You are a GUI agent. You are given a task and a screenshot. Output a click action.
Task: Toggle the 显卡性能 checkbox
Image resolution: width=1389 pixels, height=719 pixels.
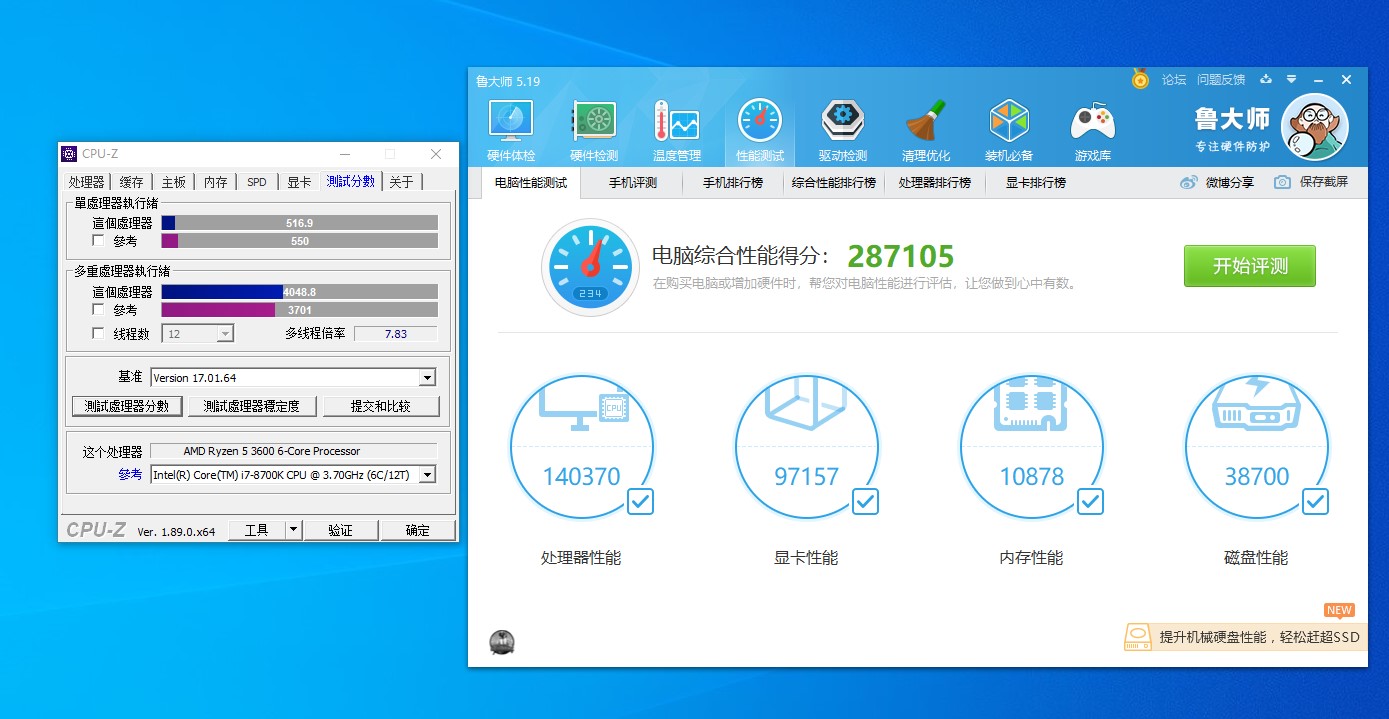865,501
